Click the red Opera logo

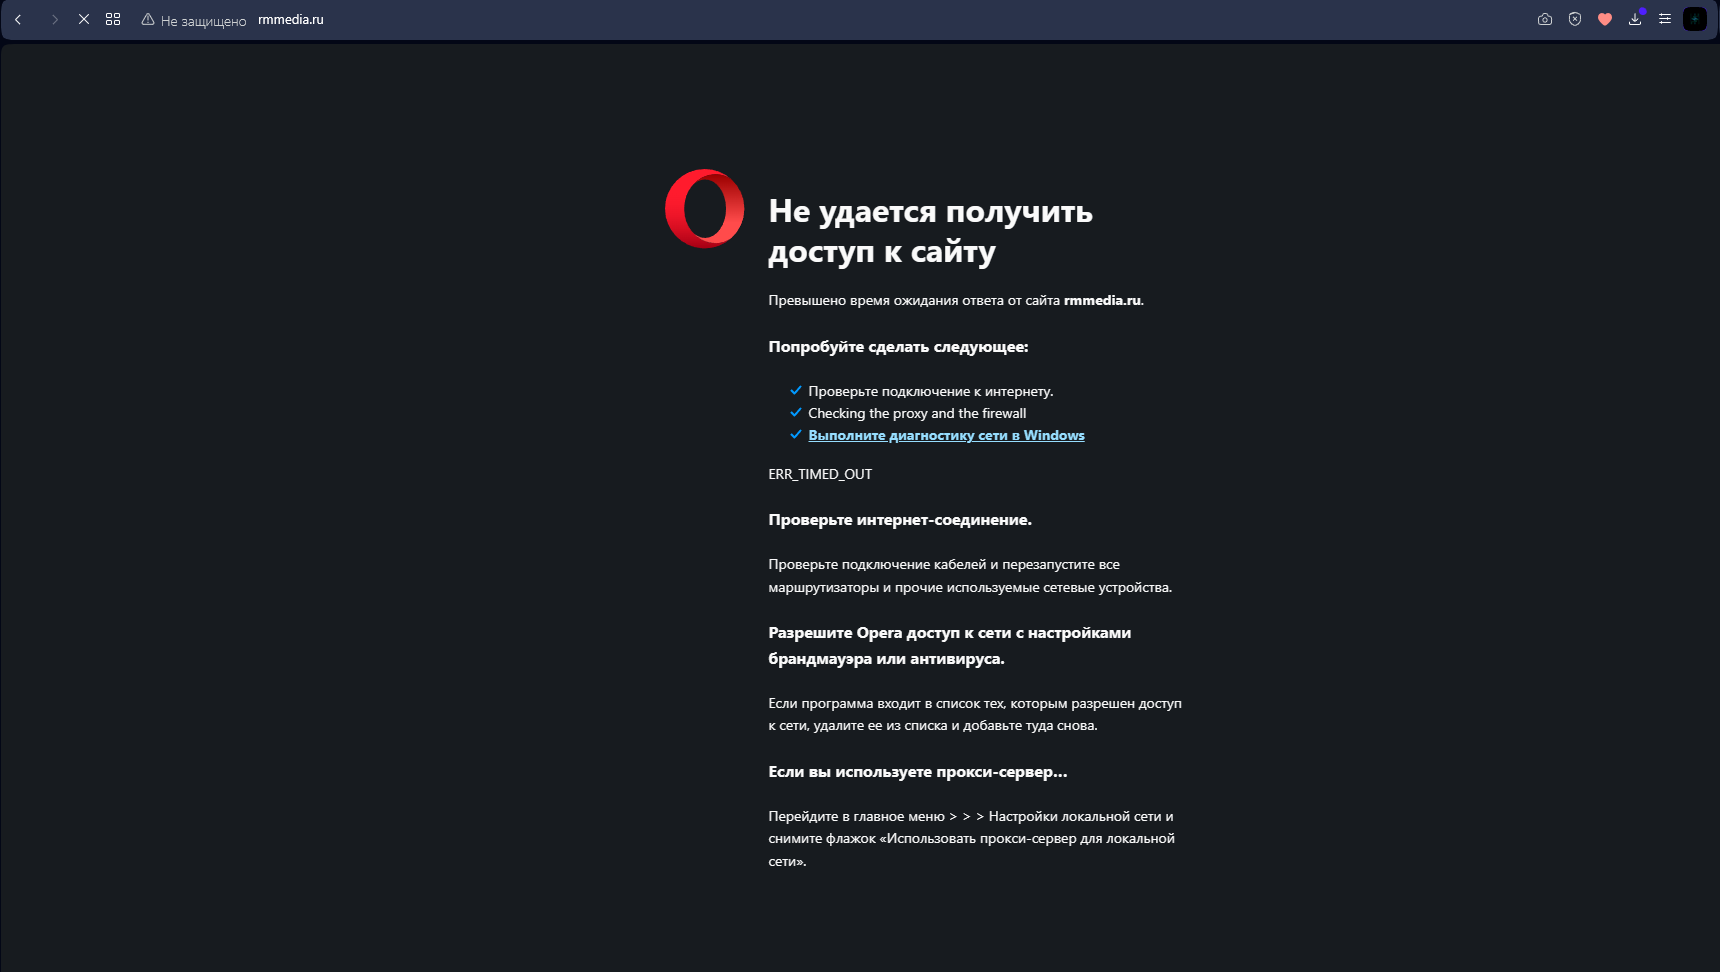[x=705, y=208]
